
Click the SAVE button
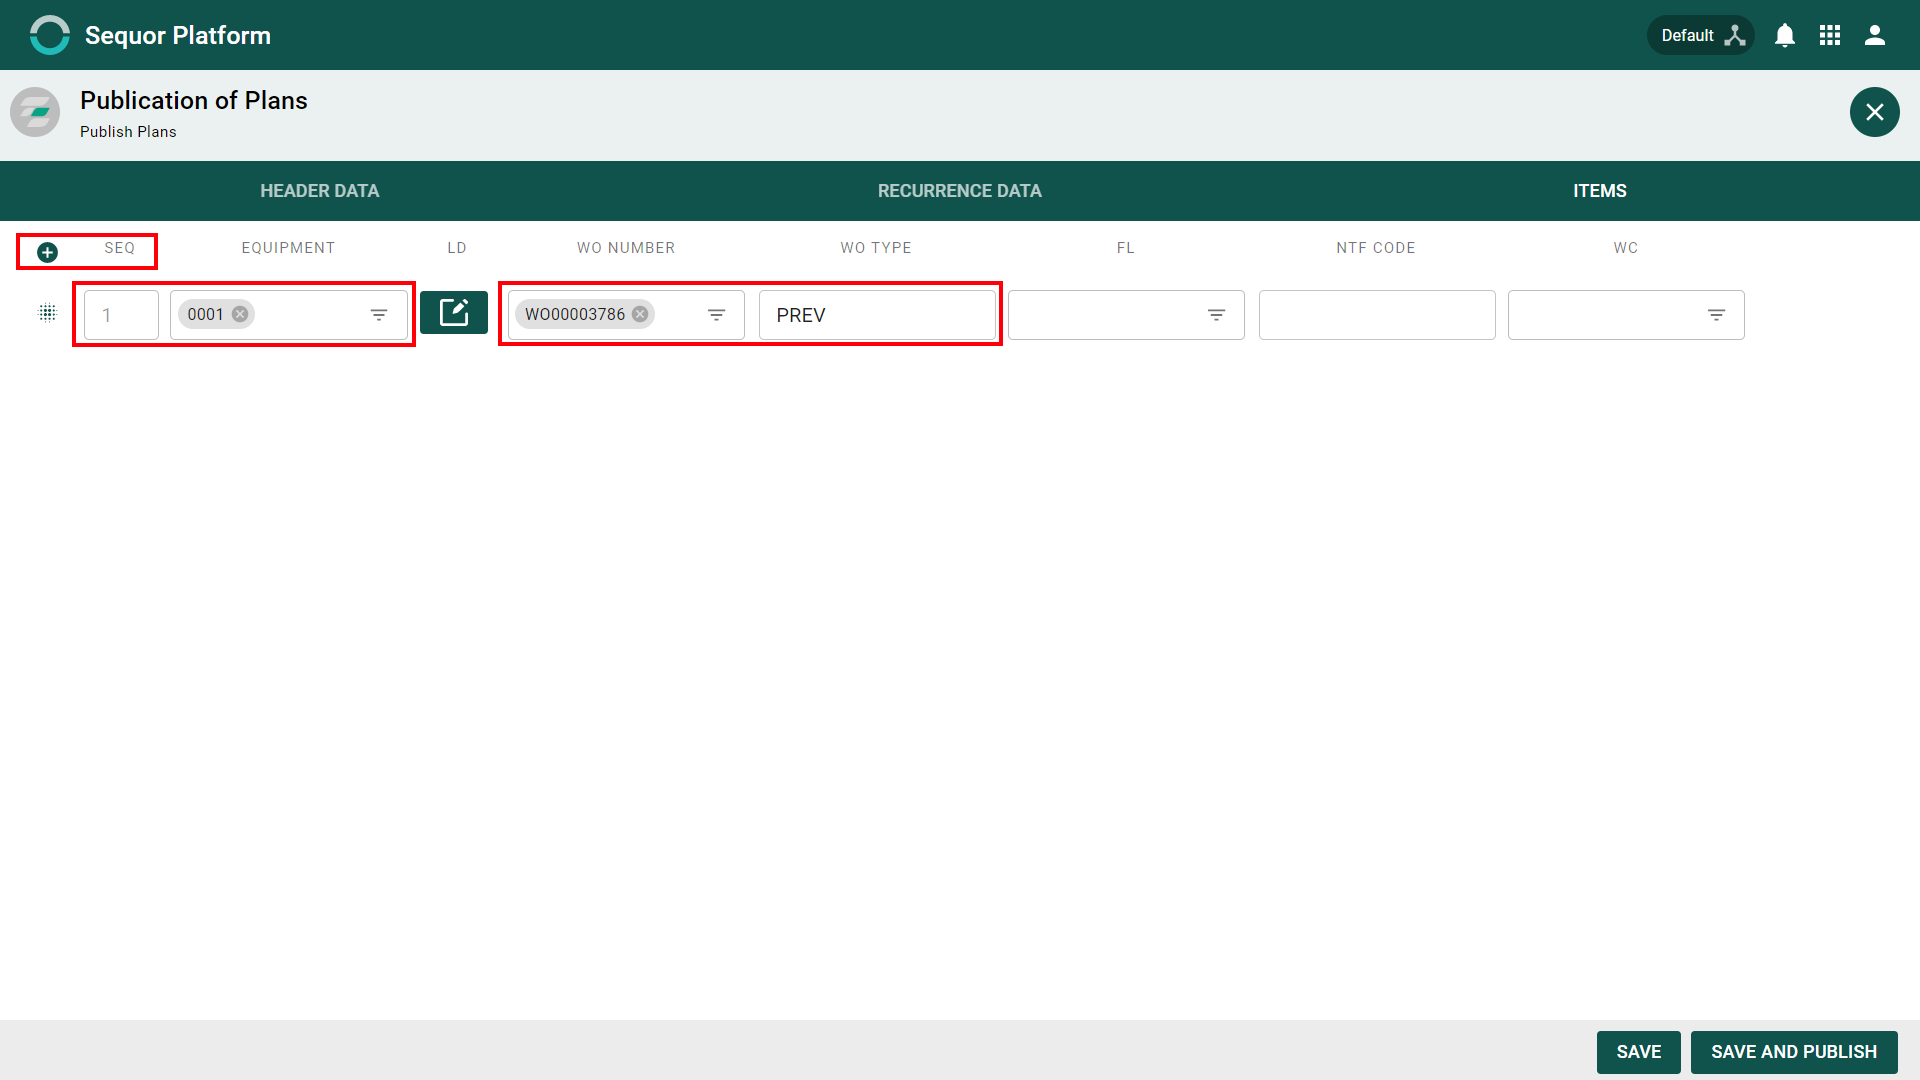[x=1639, y=1052]
